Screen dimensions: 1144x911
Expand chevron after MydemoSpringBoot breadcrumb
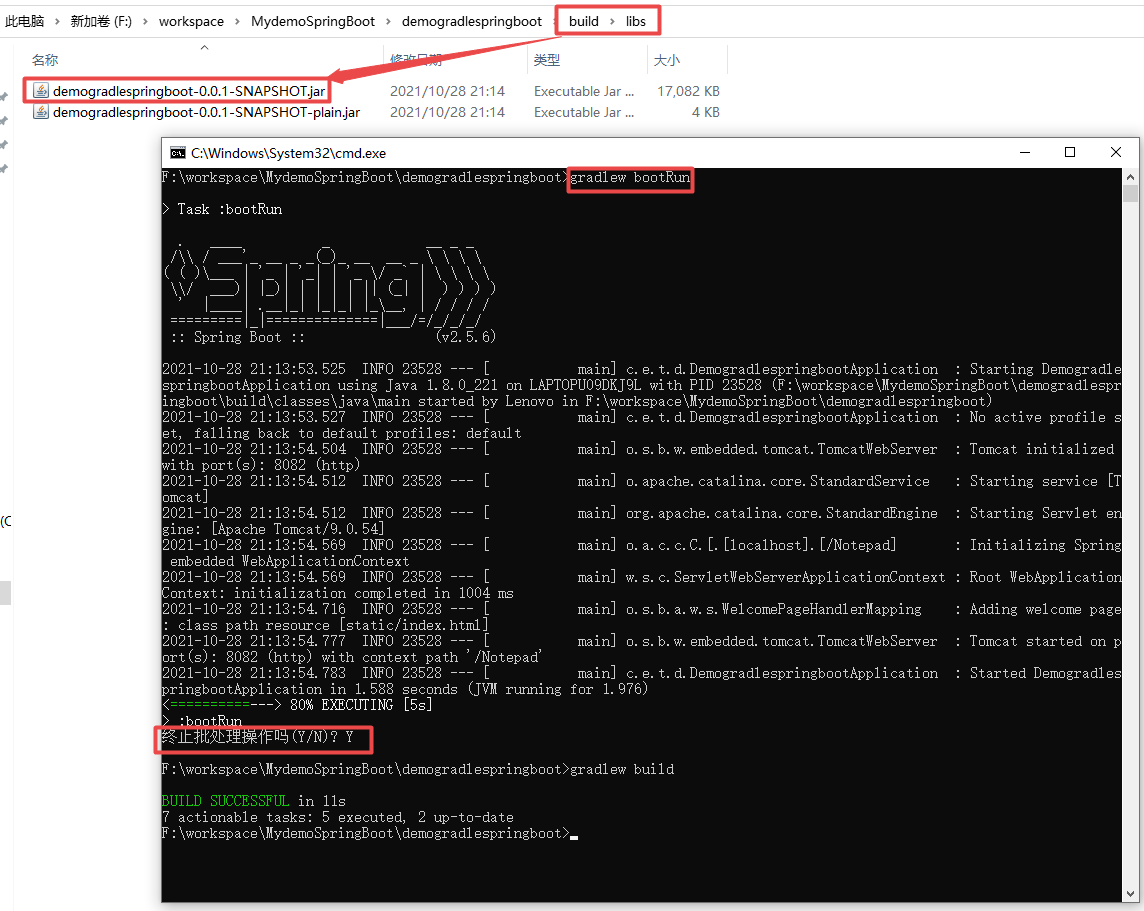pos(388,21)
